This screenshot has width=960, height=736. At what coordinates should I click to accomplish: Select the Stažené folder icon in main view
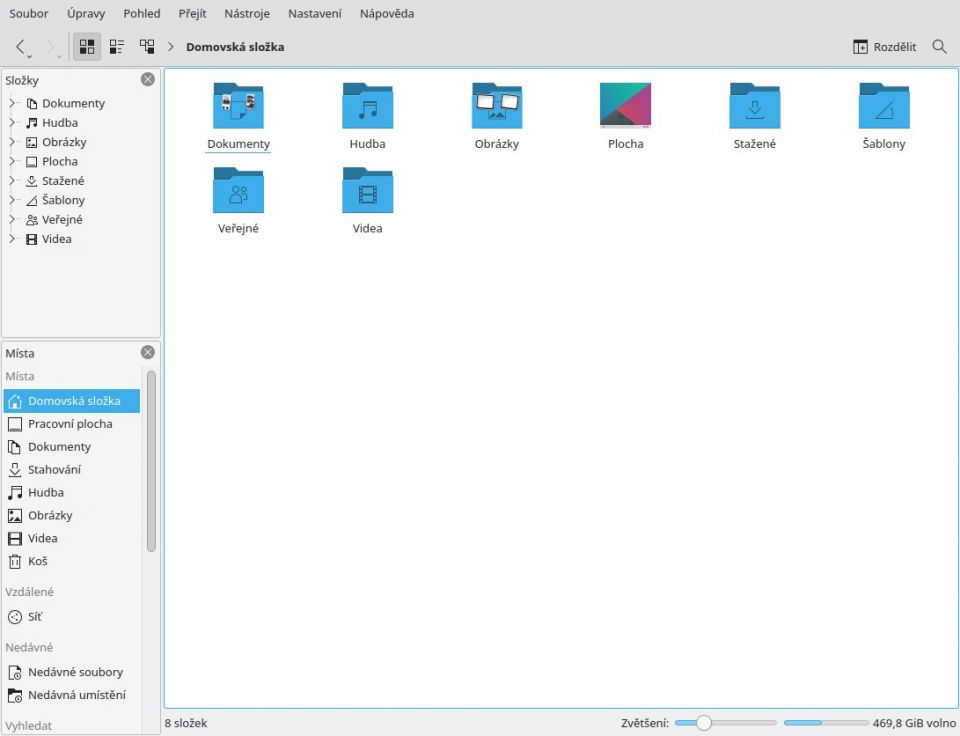tap(755, 106)
